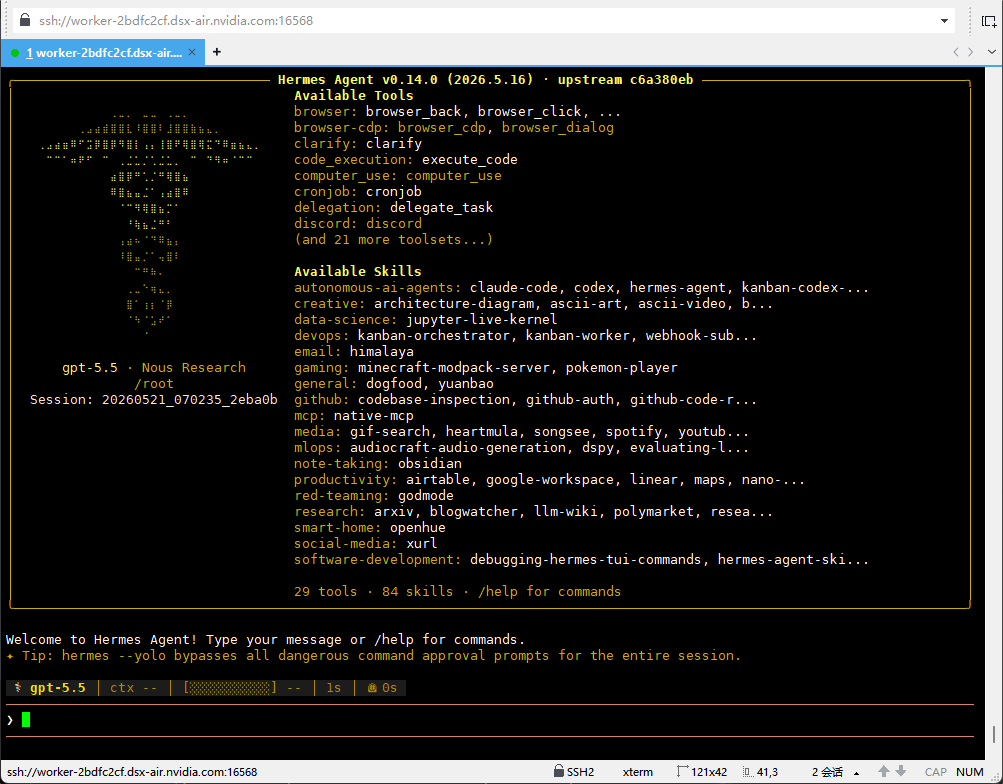Click the Available Tools heading
This screenshot has height=784, width=1003.
(354, 95)
